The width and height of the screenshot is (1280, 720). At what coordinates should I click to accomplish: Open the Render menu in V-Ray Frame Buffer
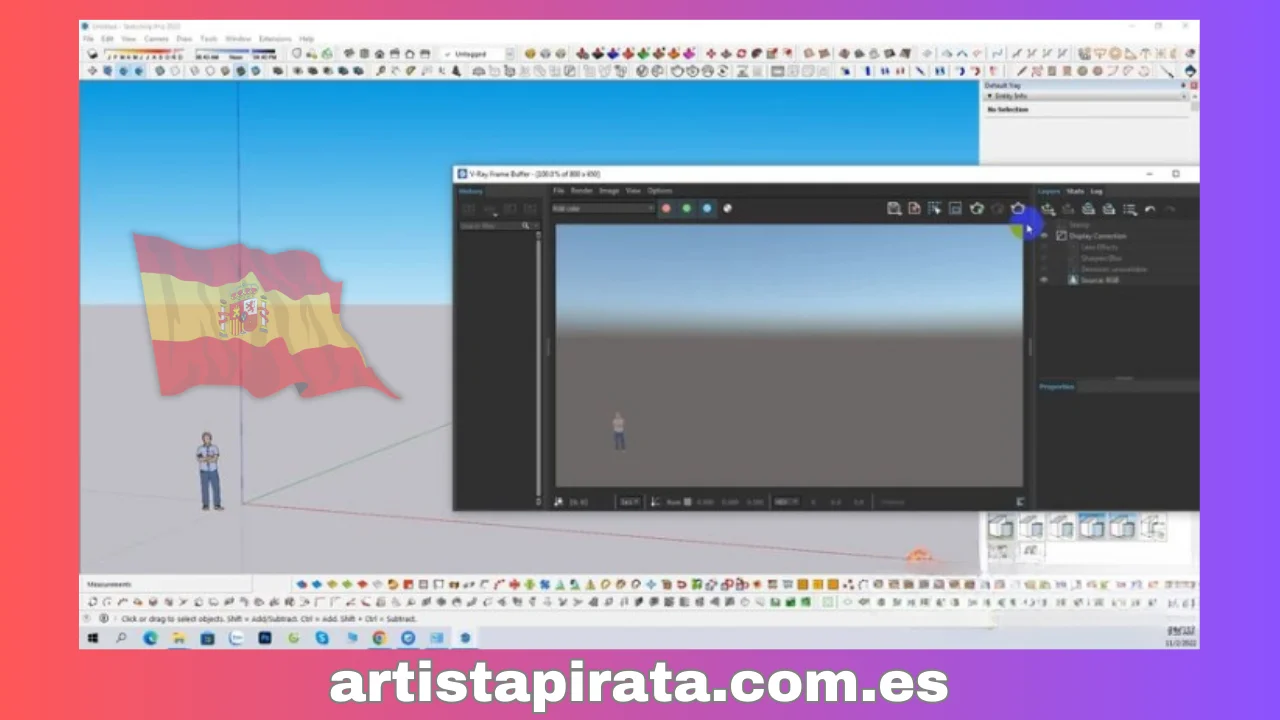[582, 190]
